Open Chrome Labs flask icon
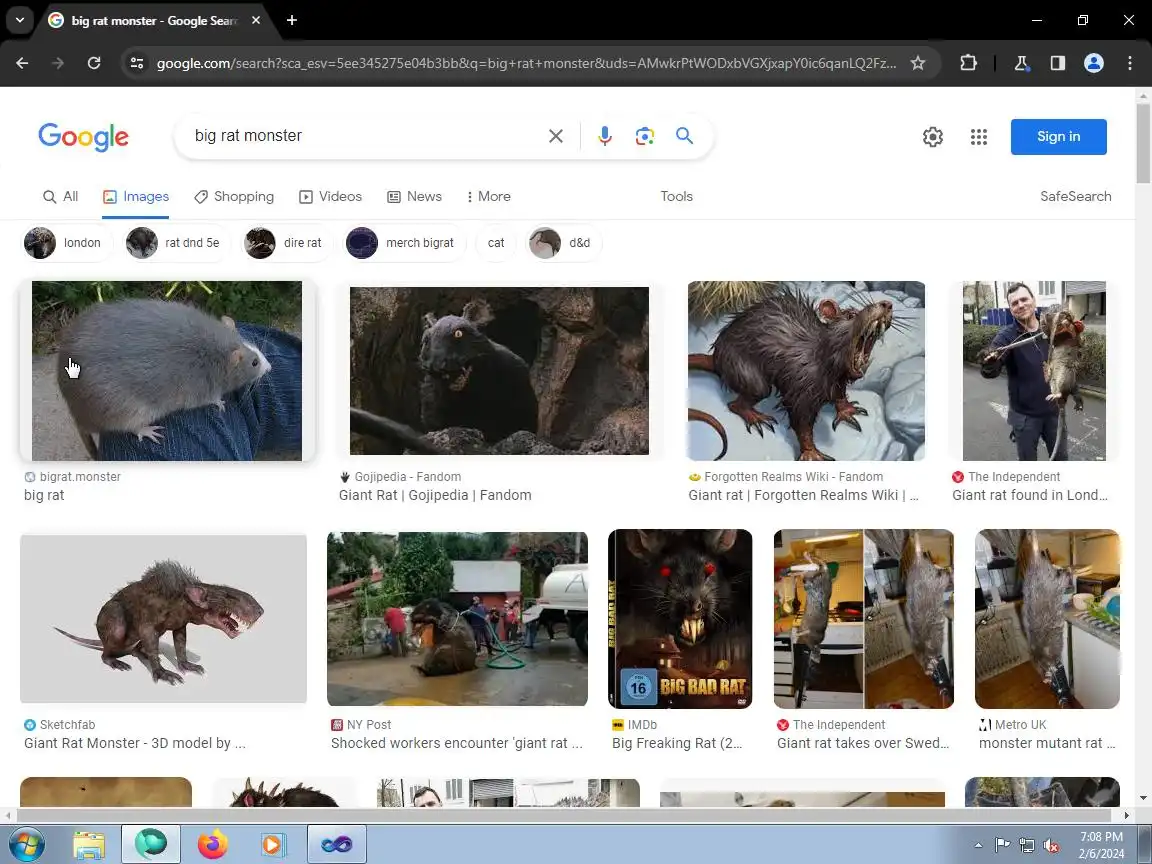This screenshot has height=864, width=1152. point(1021,63)
